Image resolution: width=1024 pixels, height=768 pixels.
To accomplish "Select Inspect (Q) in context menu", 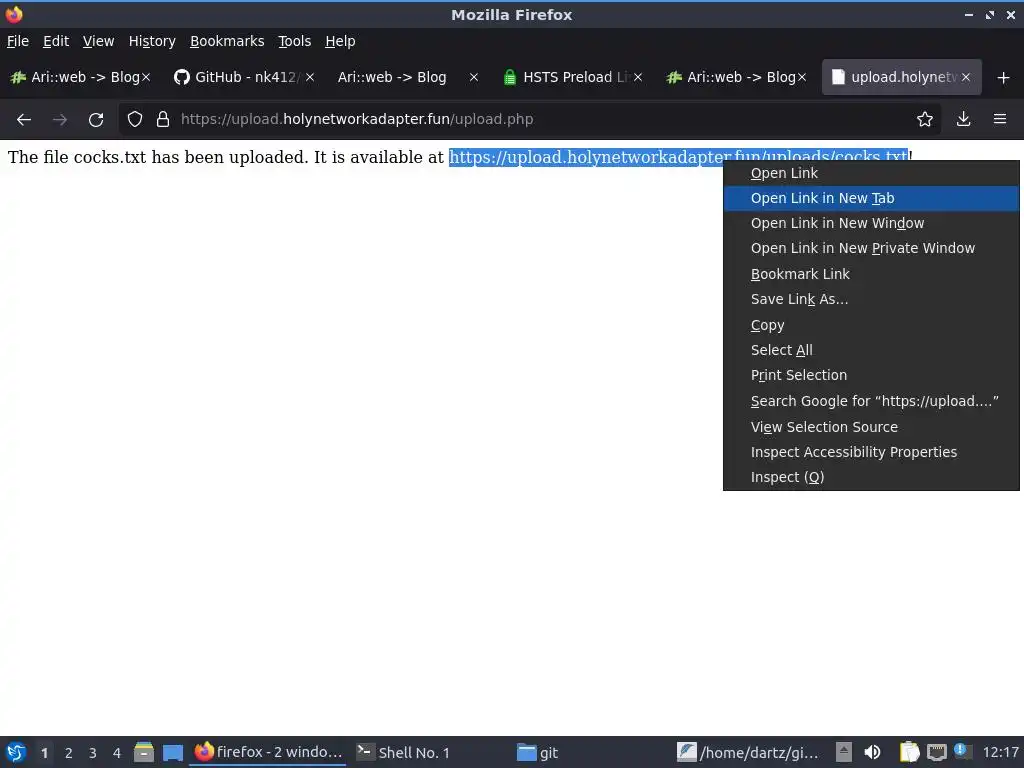I will tap(871, 477).
